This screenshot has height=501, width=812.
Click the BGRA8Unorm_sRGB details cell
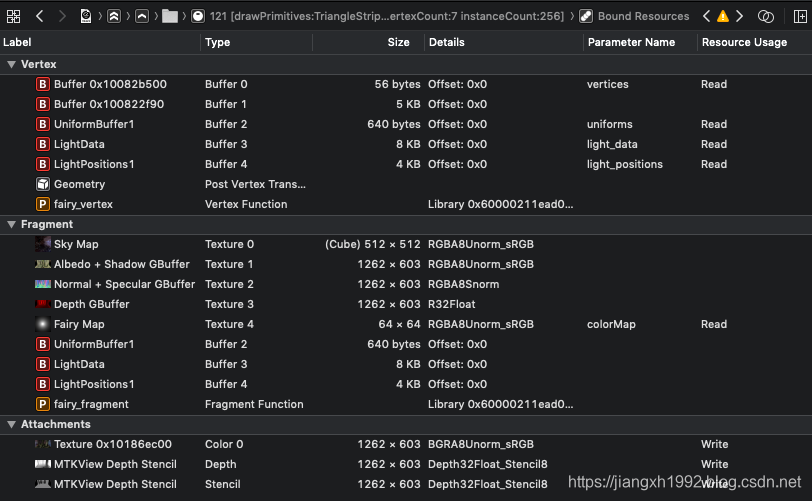tap(481, 444)
